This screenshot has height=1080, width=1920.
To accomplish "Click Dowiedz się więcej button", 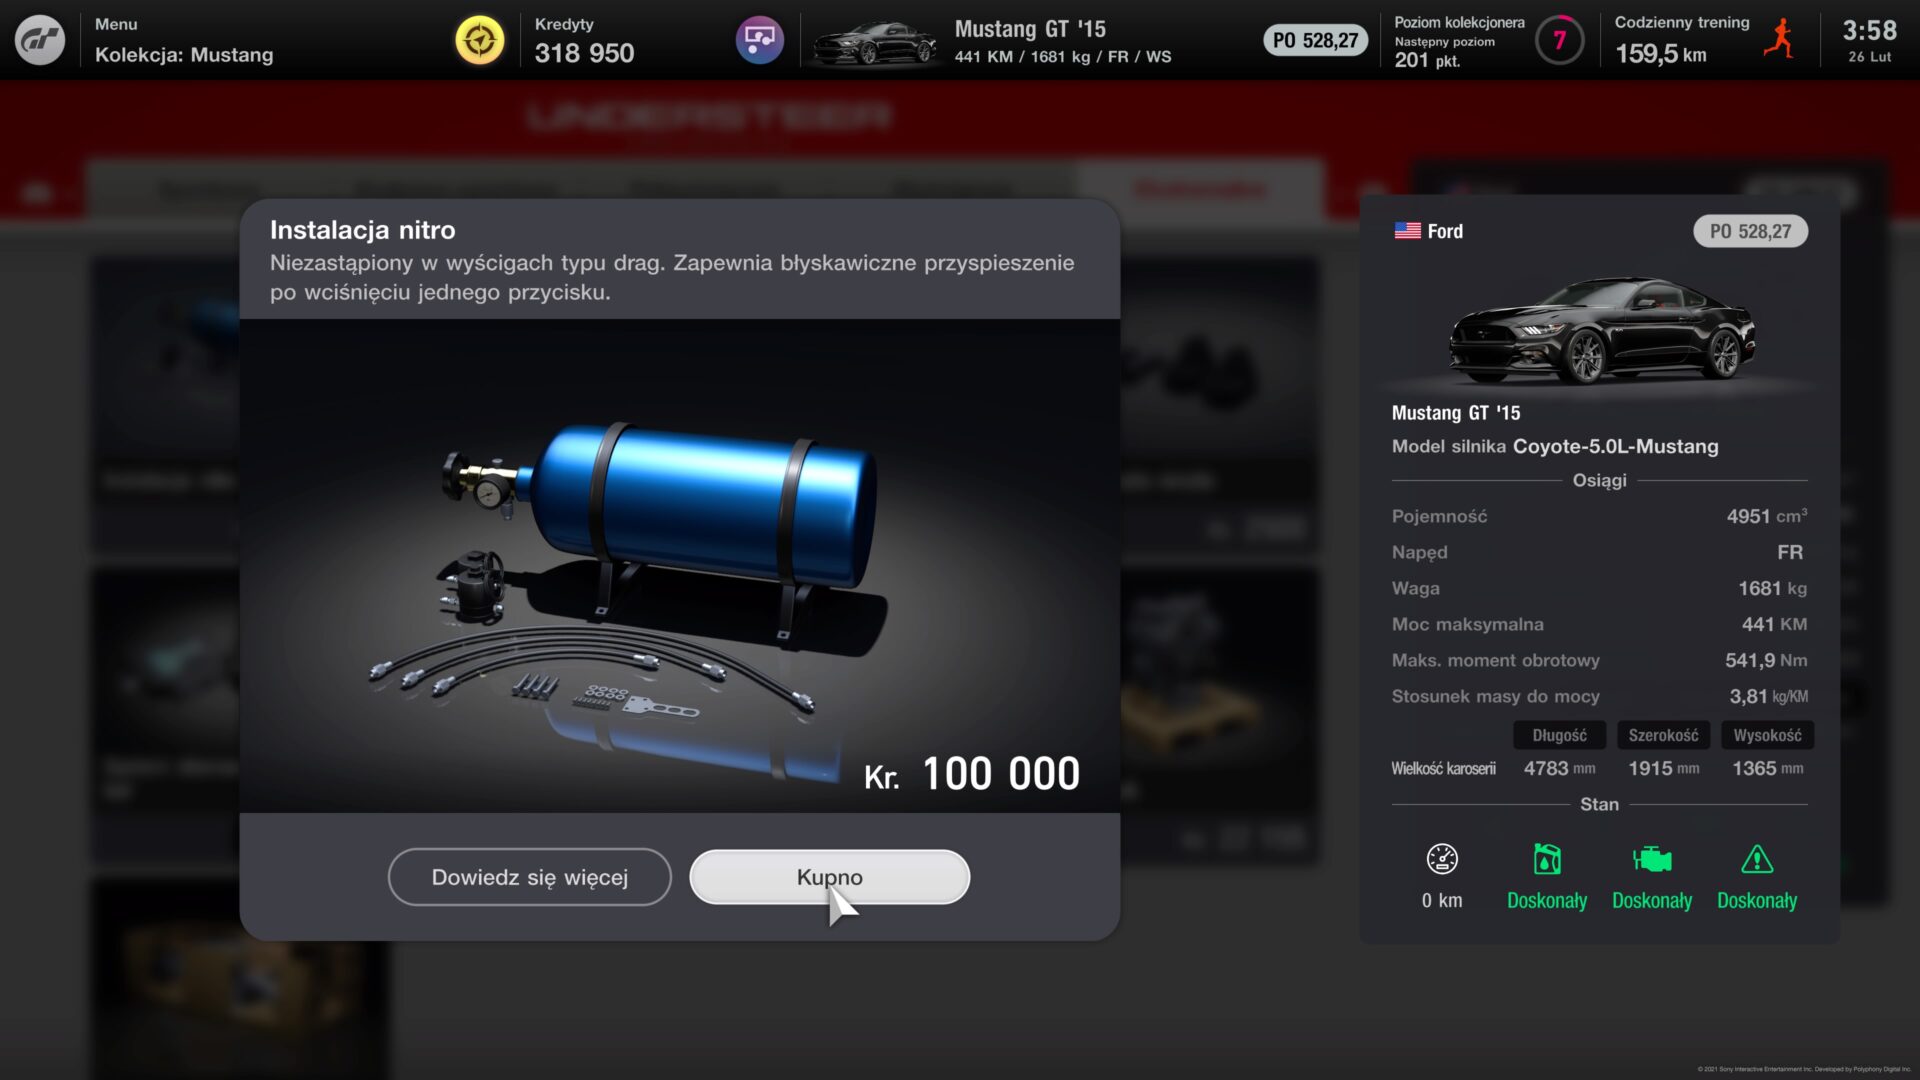I will pos(530,877).
